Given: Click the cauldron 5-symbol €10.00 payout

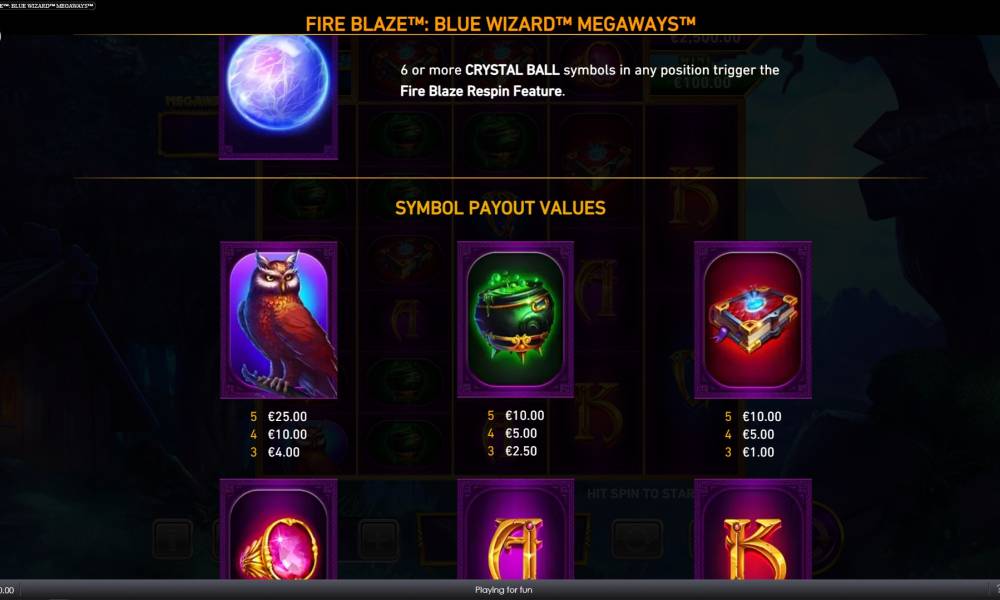Looking at the screenshot, I should coord(515,416).
